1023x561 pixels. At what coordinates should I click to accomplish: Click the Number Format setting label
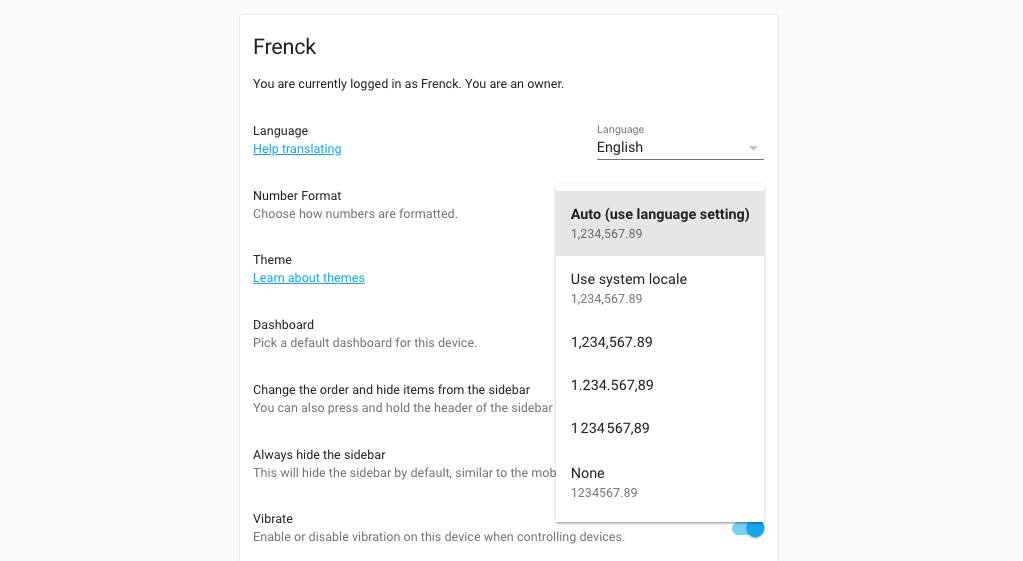297,196
